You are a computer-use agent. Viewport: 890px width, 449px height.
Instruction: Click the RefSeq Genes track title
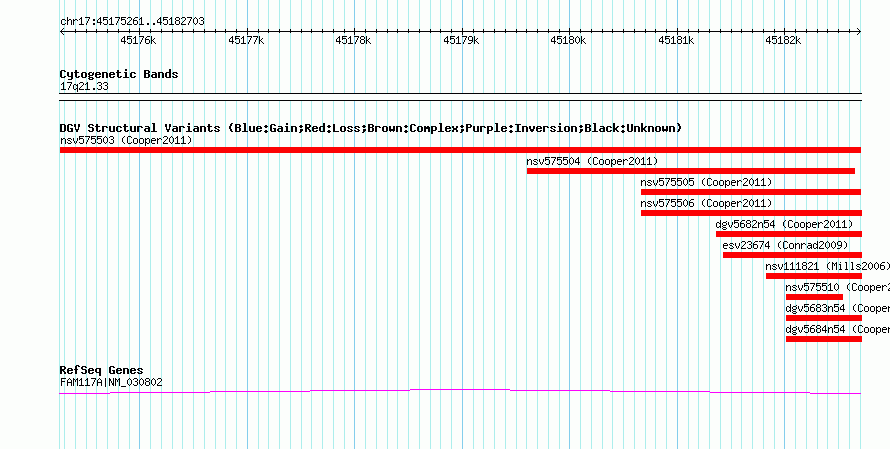coord(102,371)
